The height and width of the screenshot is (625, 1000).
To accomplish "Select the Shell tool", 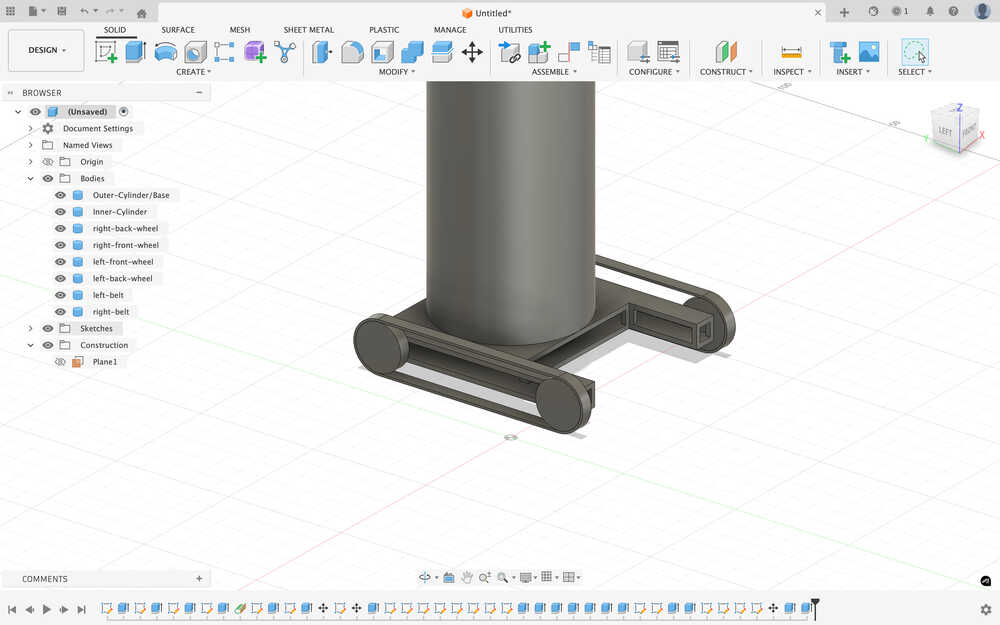I will pyautogui.click(x=382, y=52).
